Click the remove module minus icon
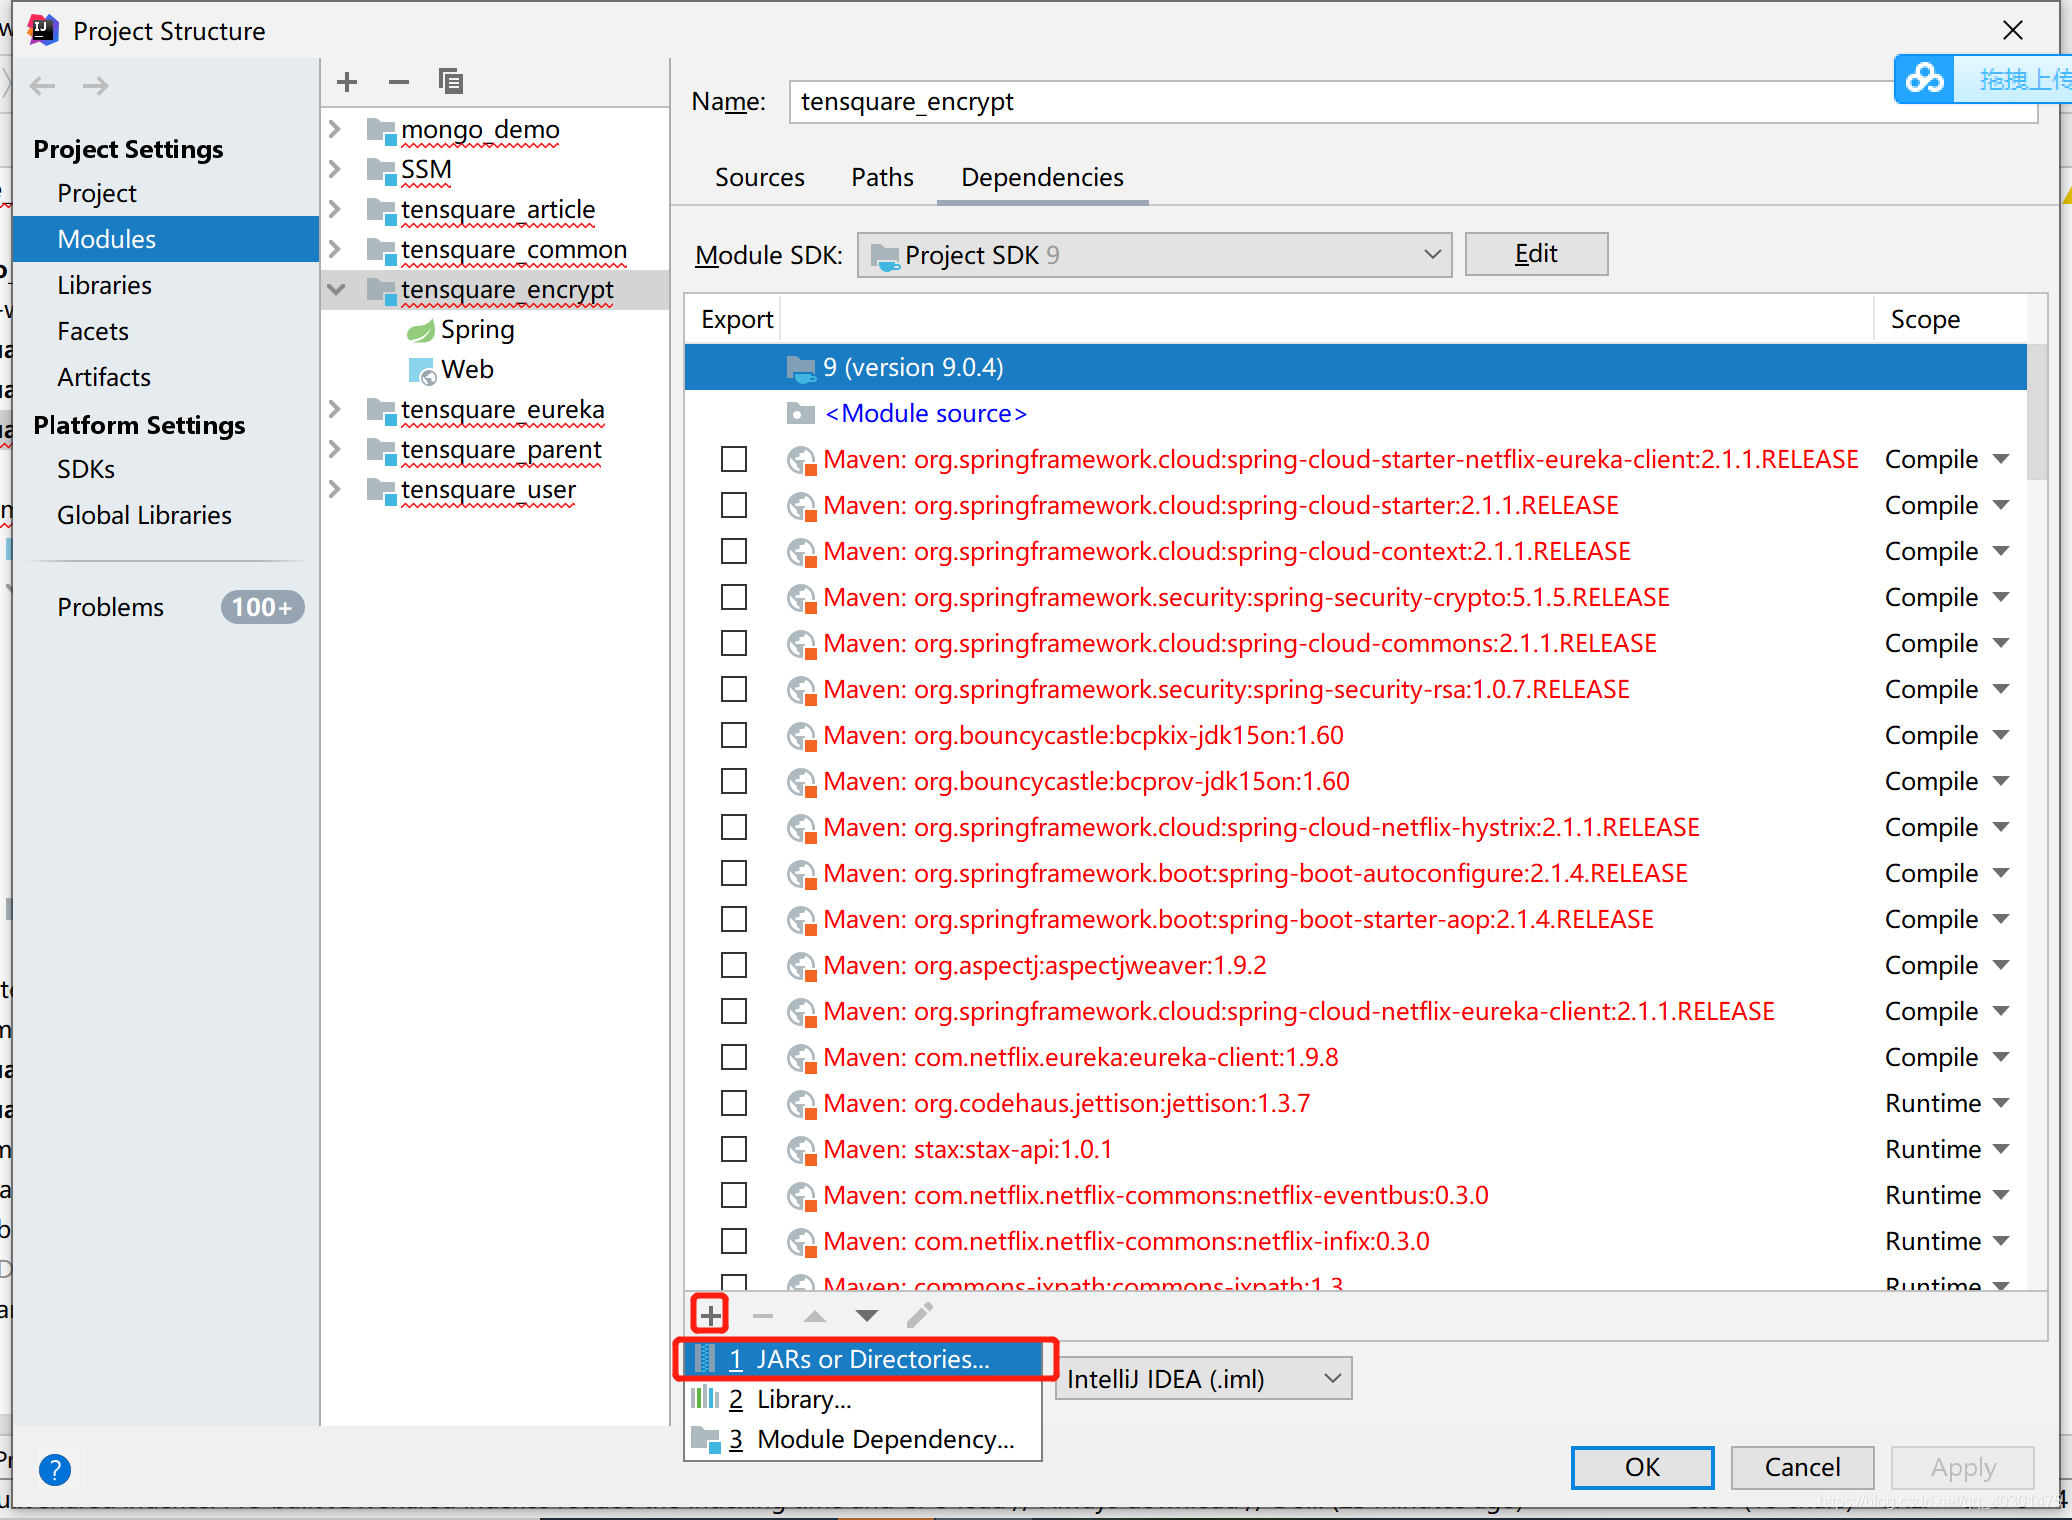Image resolution: width=2072 pixels, height=1520 pixels. (x=398, y=82)
